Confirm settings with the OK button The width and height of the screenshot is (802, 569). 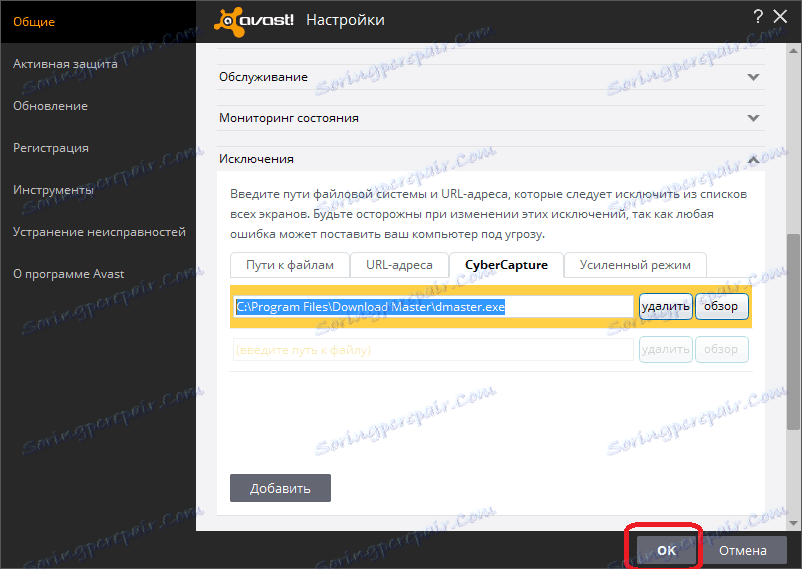click(666, 551)
